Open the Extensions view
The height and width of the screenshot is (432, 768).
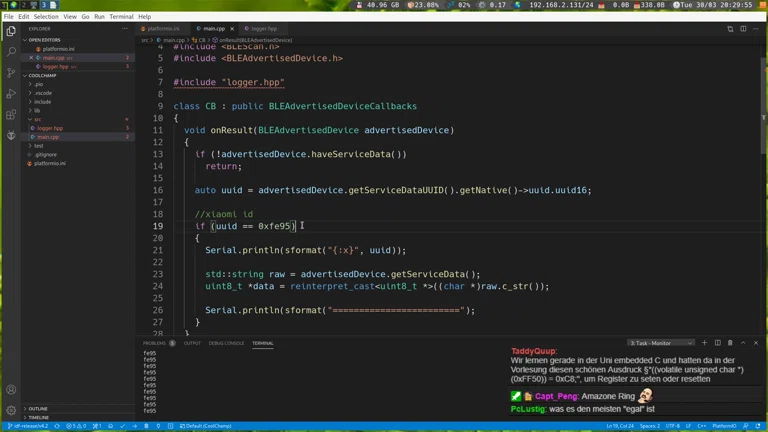pos(11,115)
